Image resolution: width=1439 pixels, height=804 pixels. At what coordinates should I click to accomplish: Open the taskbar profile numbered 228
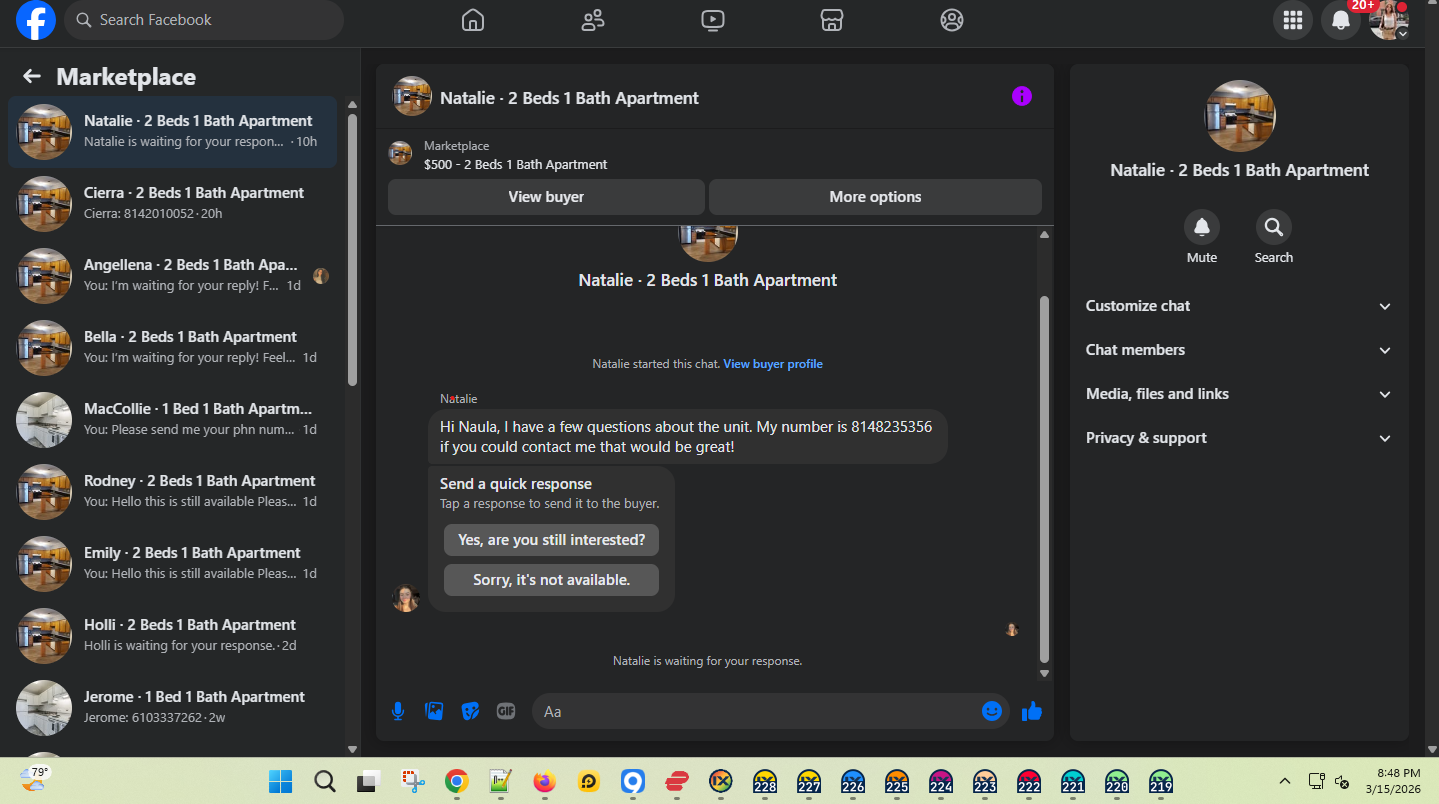click(765, 781)
